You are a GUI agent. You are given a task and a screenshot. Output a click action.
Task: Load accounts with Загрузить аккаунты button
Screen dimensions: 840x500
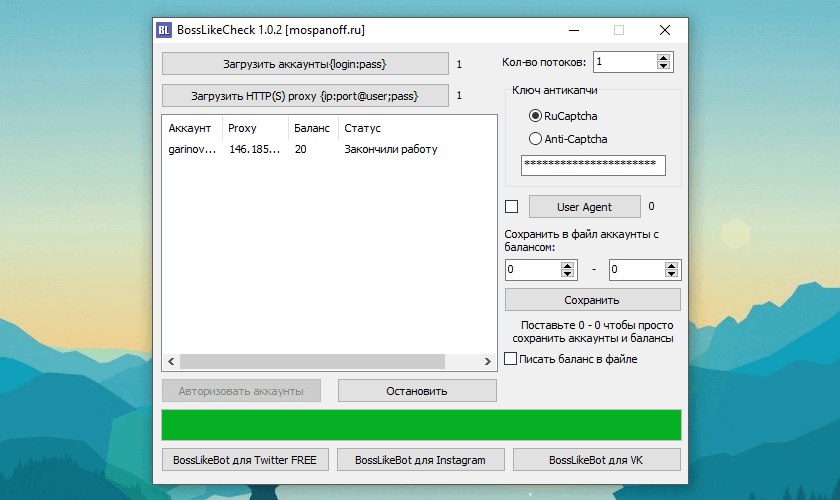pos(305,64)
